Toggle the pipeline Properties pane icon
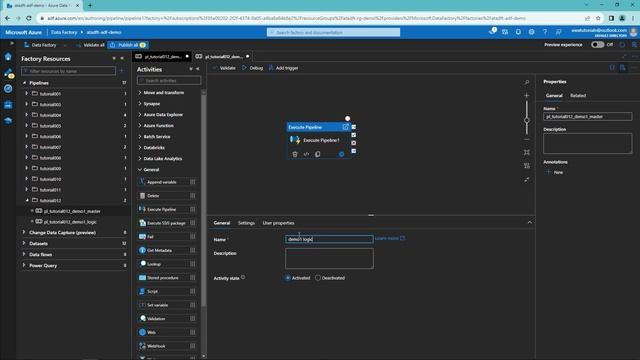The width and height of the screenshot is (640, 360). (622, 68)
